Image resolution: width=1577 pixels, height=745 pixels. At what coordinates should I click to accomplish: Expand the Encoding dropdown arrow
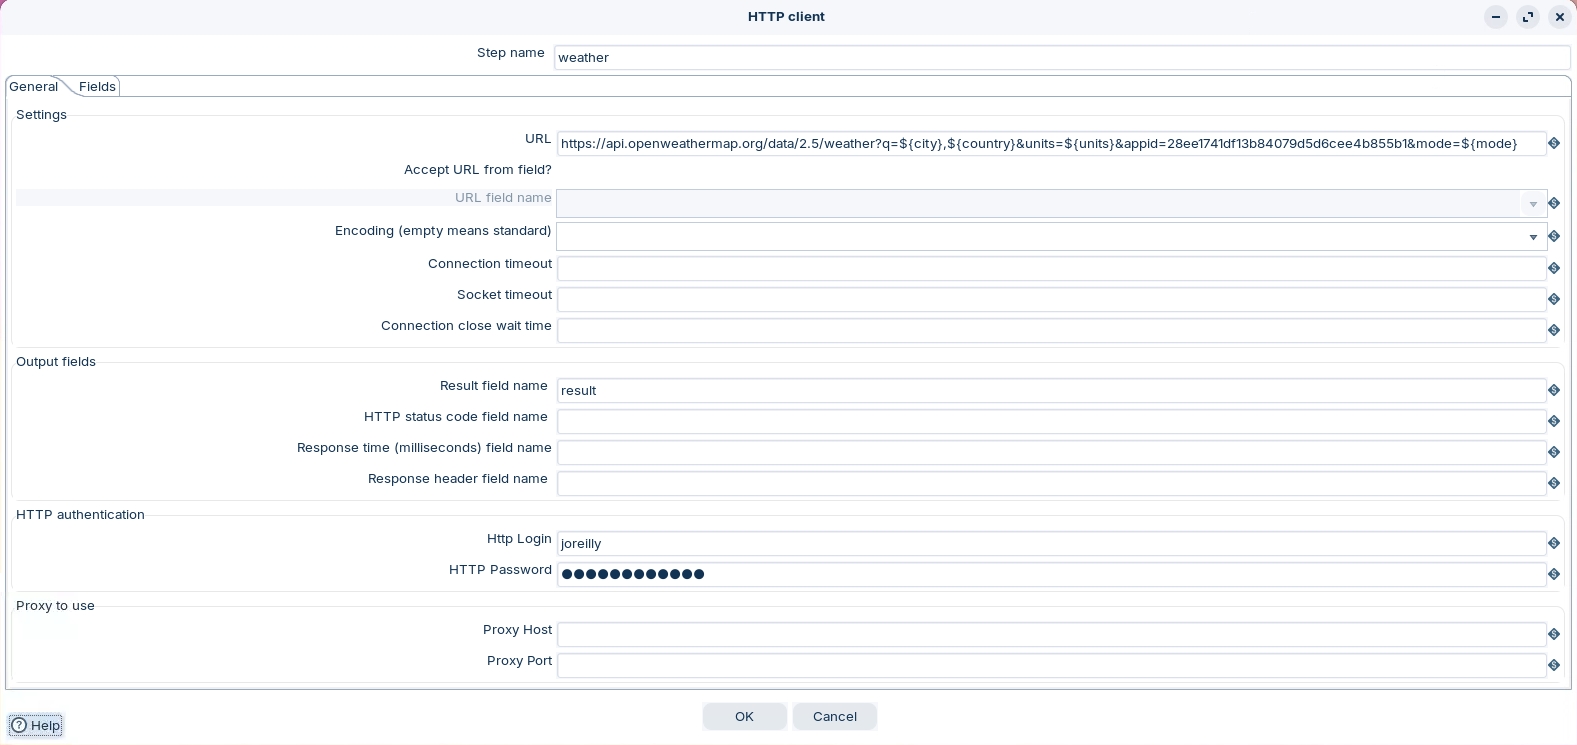coord(1533,237)
